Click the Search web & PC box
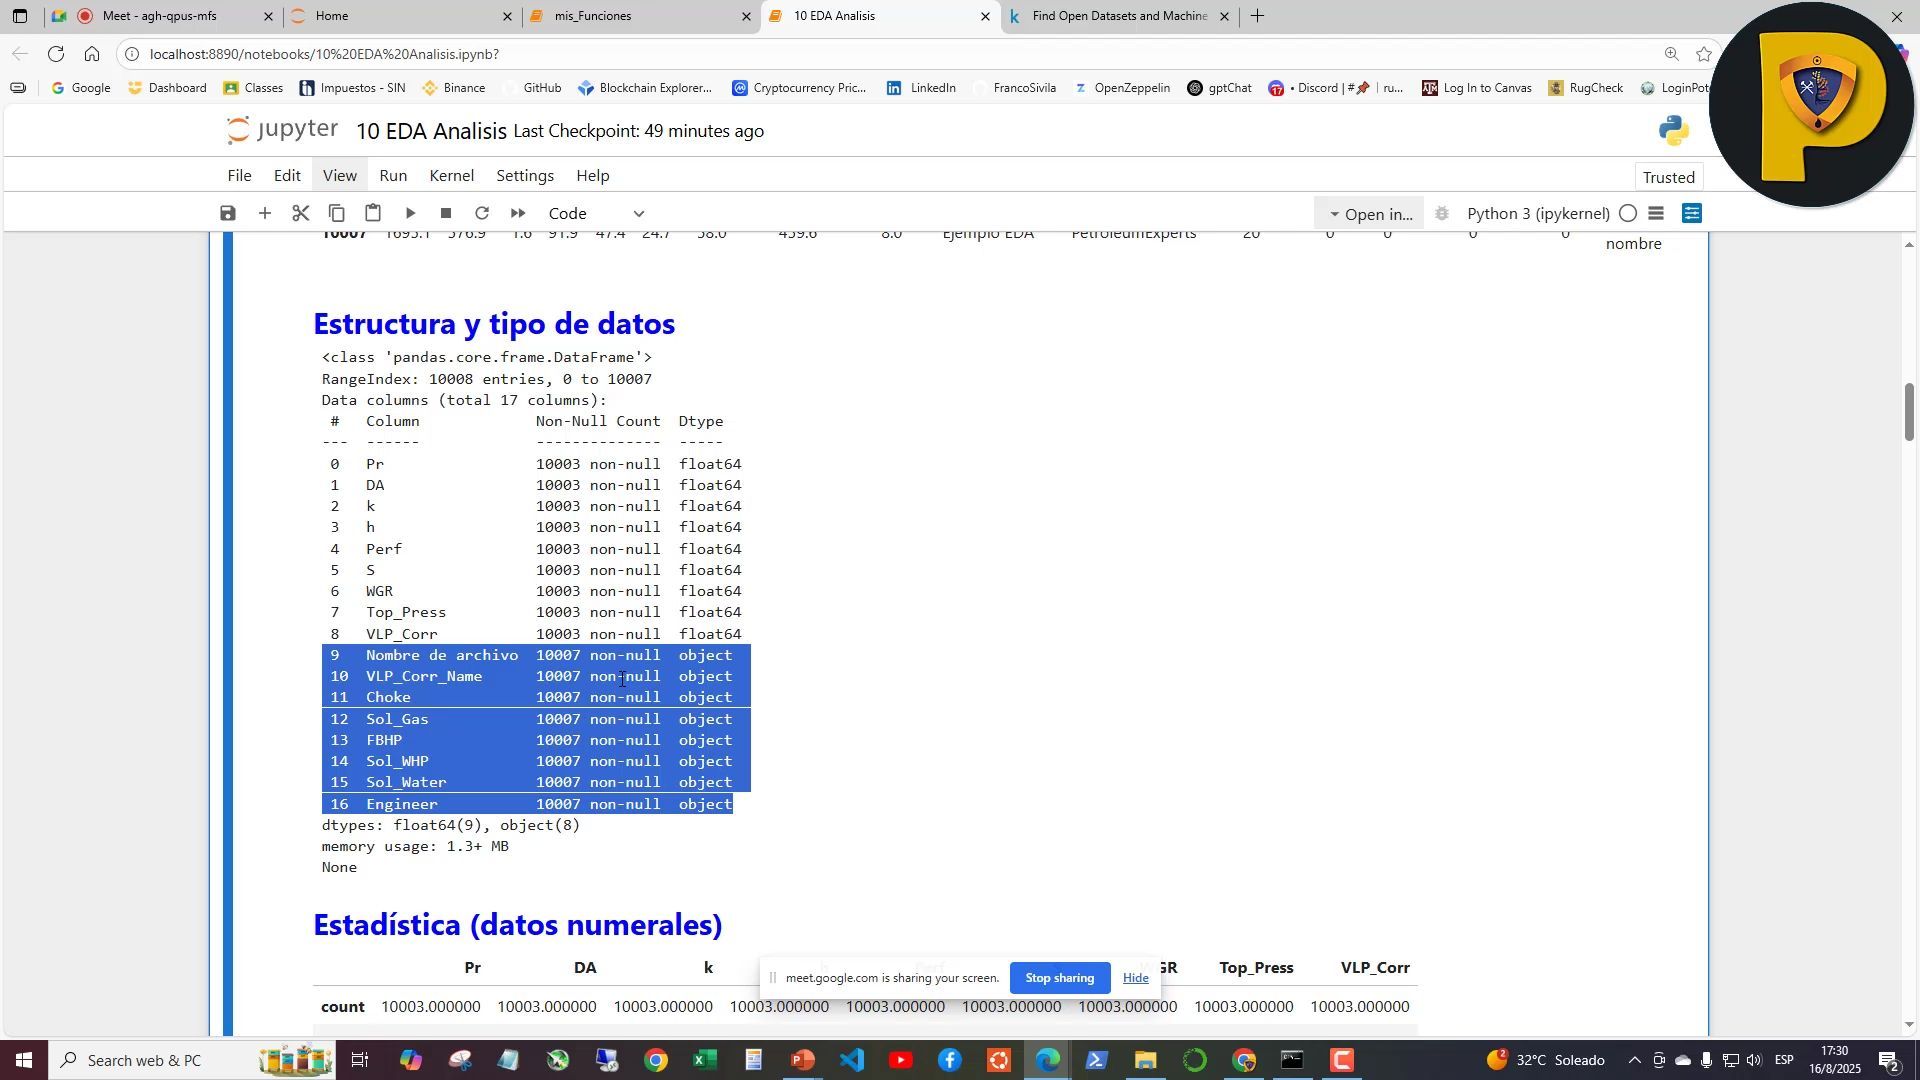Screen dimensions: 1920x1080 click(x=192, y=1061)
